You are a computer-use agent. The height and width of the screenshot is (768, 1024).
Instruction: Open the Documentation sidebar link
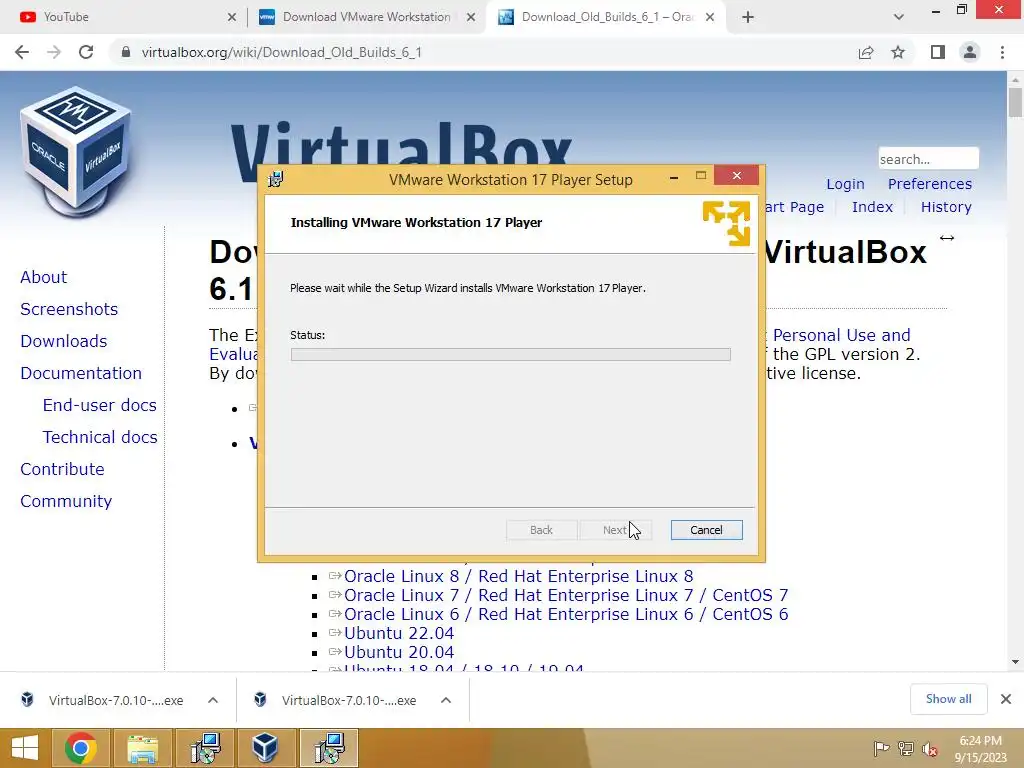click(x=81, y=373)
